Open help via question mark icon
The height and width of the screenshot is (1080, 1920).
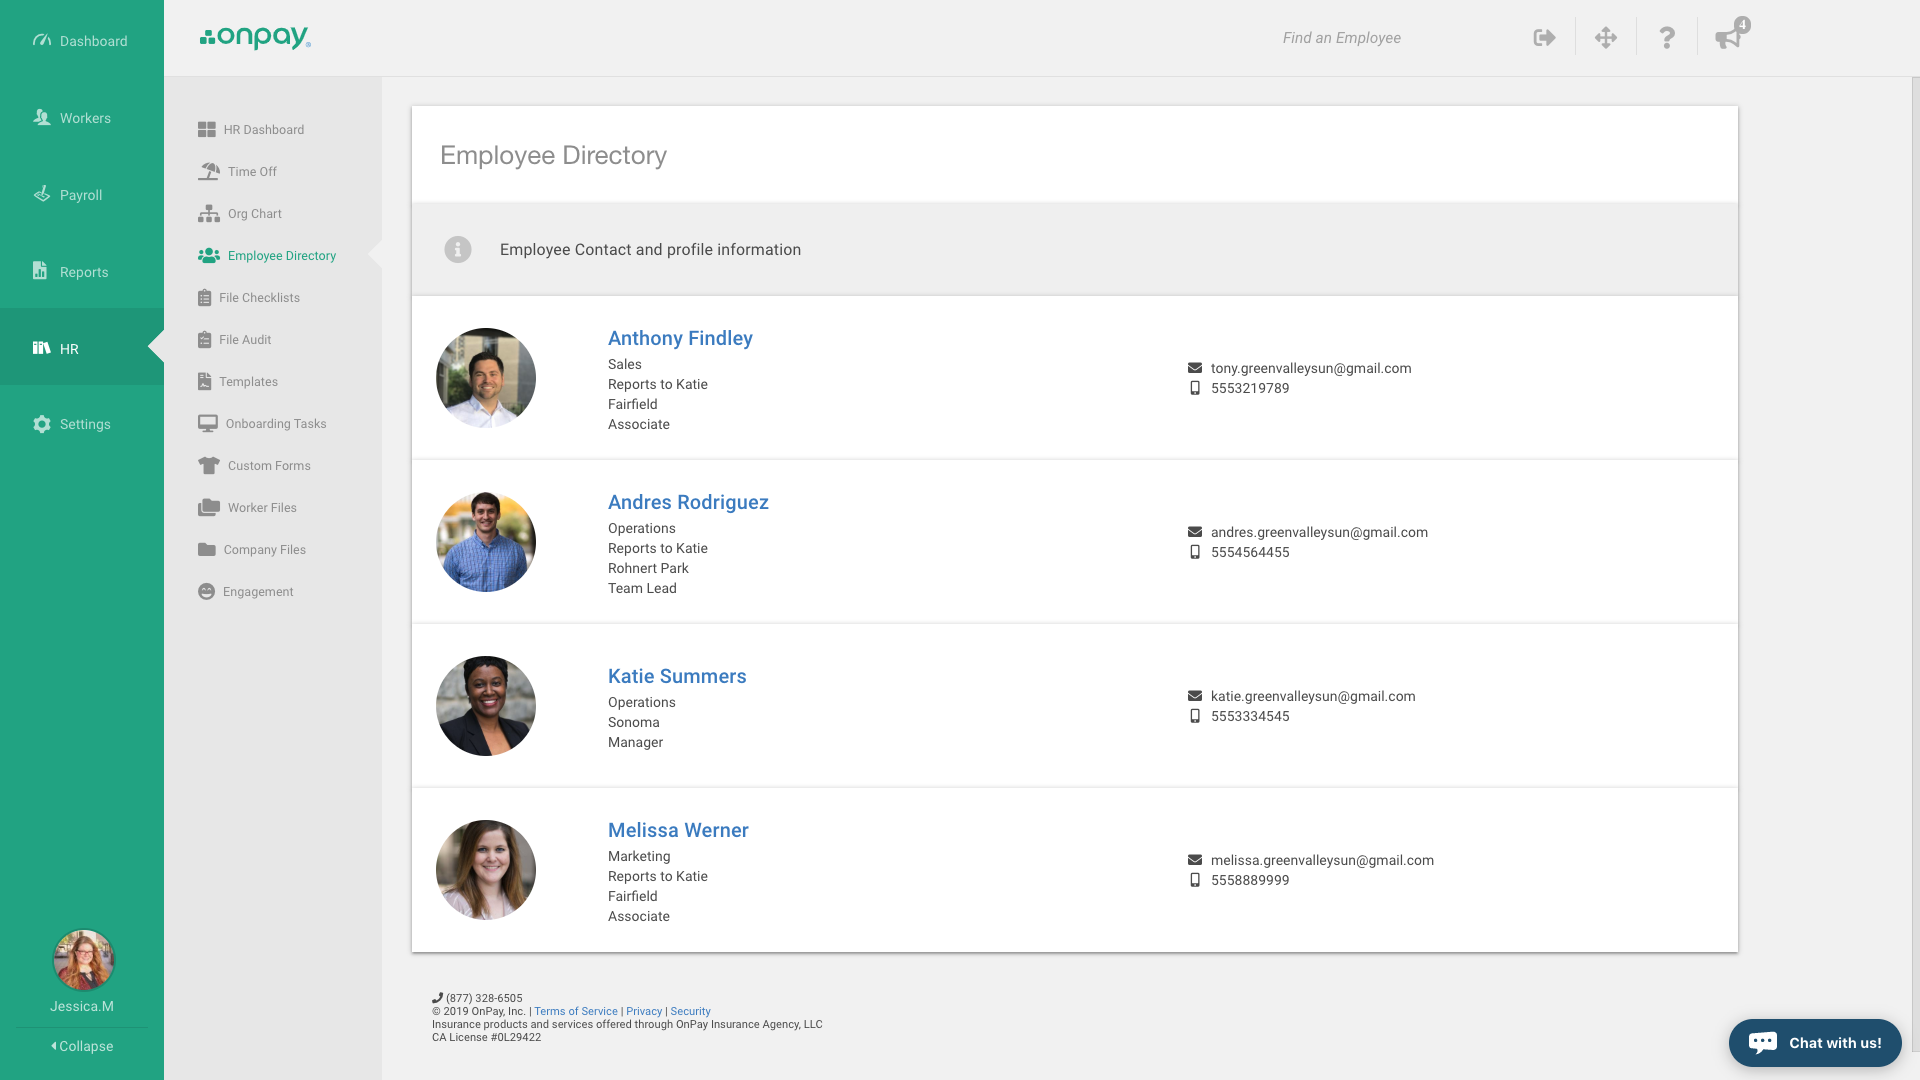click(1667, 38)
